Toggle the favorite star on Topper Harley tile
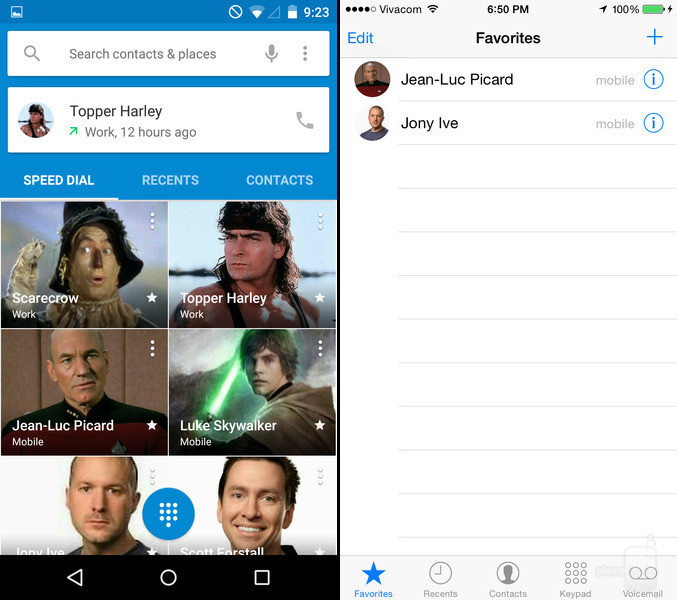The width and height of the screenshot is (677, 600). click(320, 297)
